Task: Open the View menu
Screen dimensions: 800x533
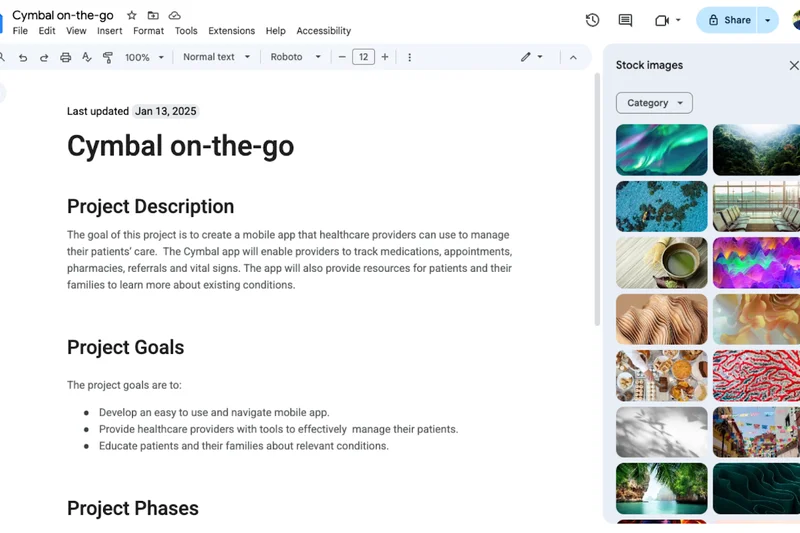Action: (x=76, y=31)
